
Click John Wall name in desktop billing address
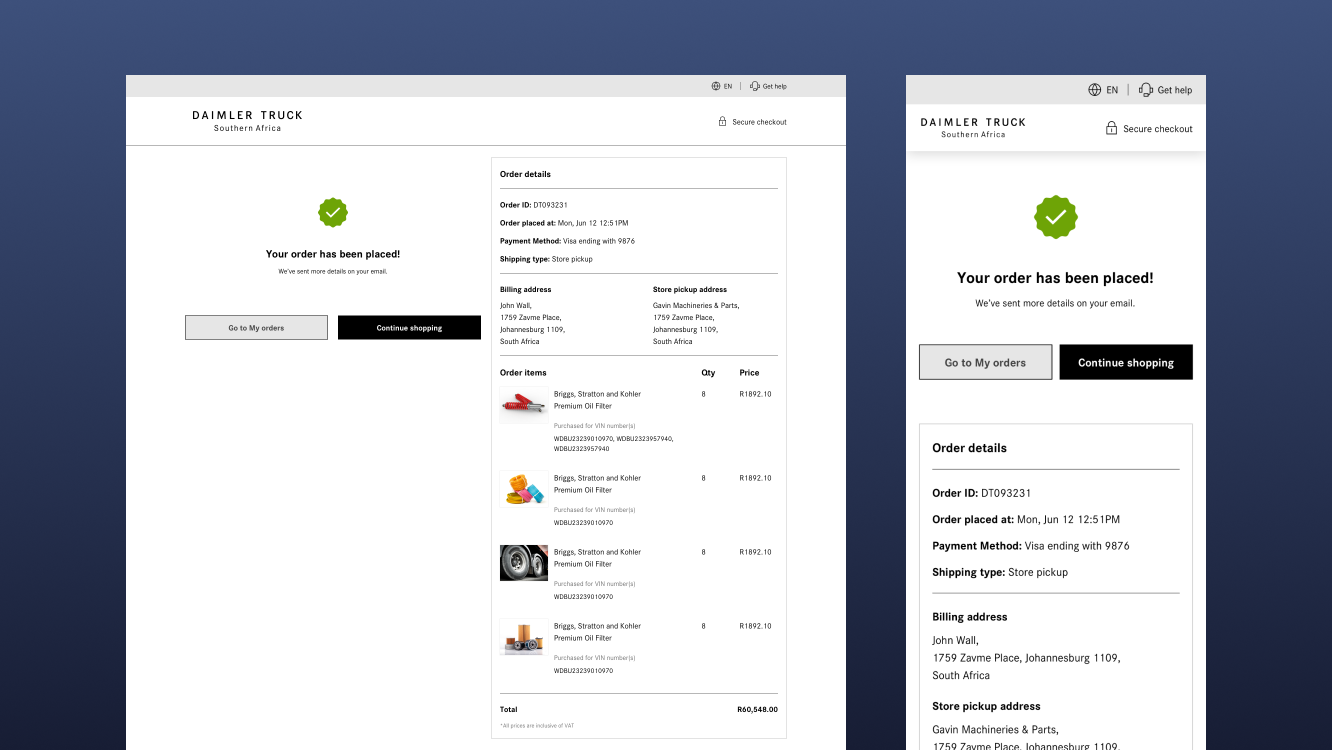pyautogui.click(x=516, y=306)
